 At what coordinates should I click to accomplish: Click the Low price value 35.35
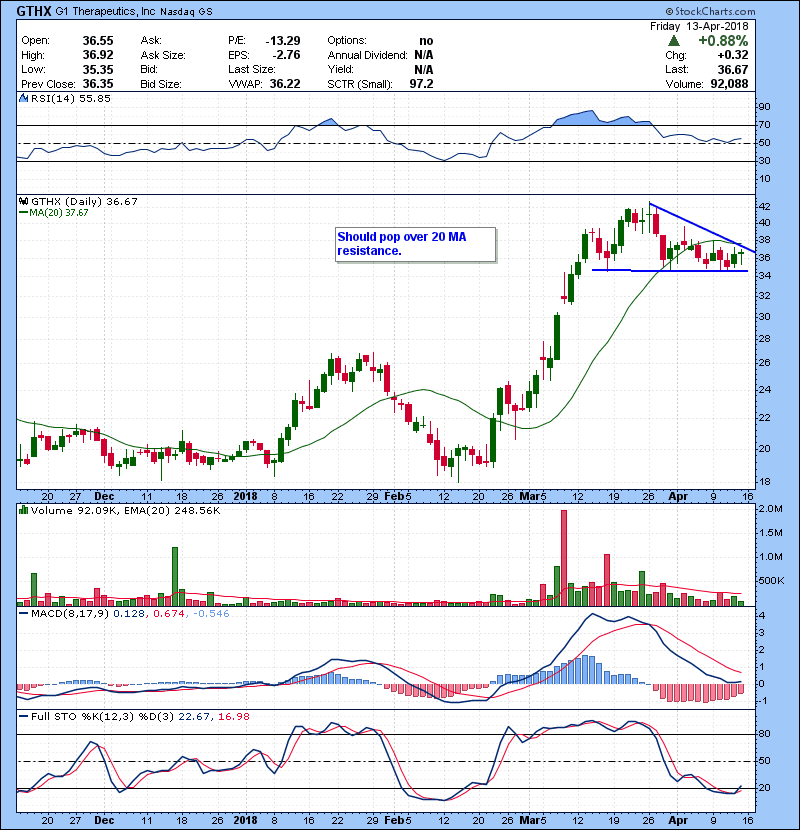click(98, 69)
